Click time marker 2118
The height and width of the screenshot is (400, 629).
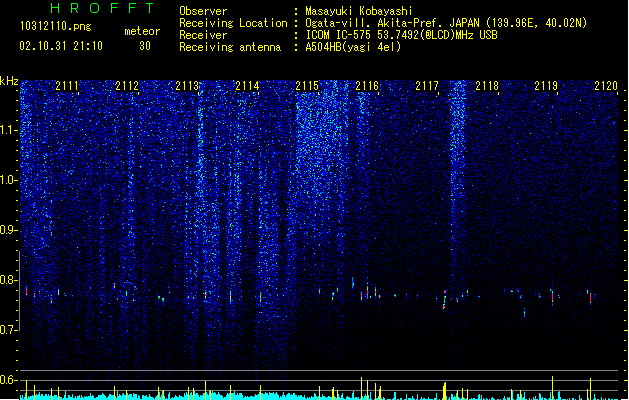tap(487, 86)
